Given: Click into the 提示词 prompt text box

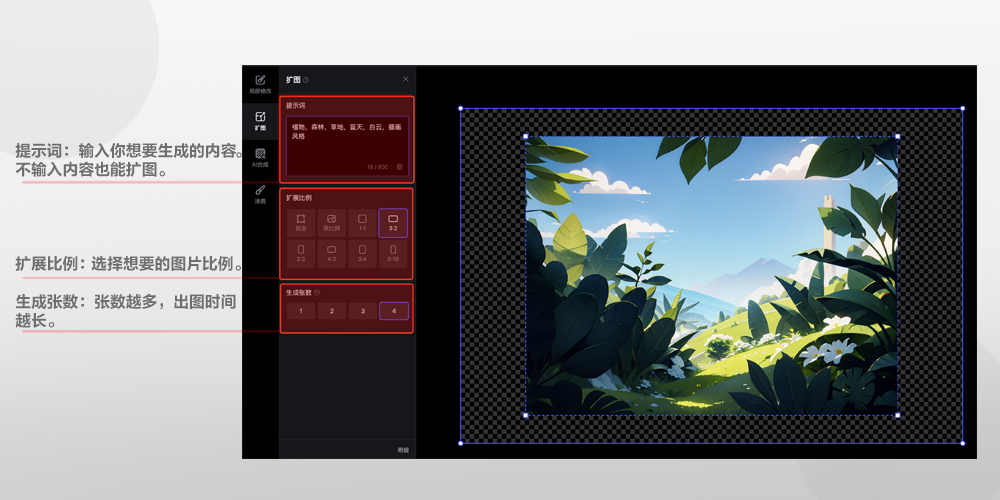Looking at the screenshot, I should coord(347,145).
